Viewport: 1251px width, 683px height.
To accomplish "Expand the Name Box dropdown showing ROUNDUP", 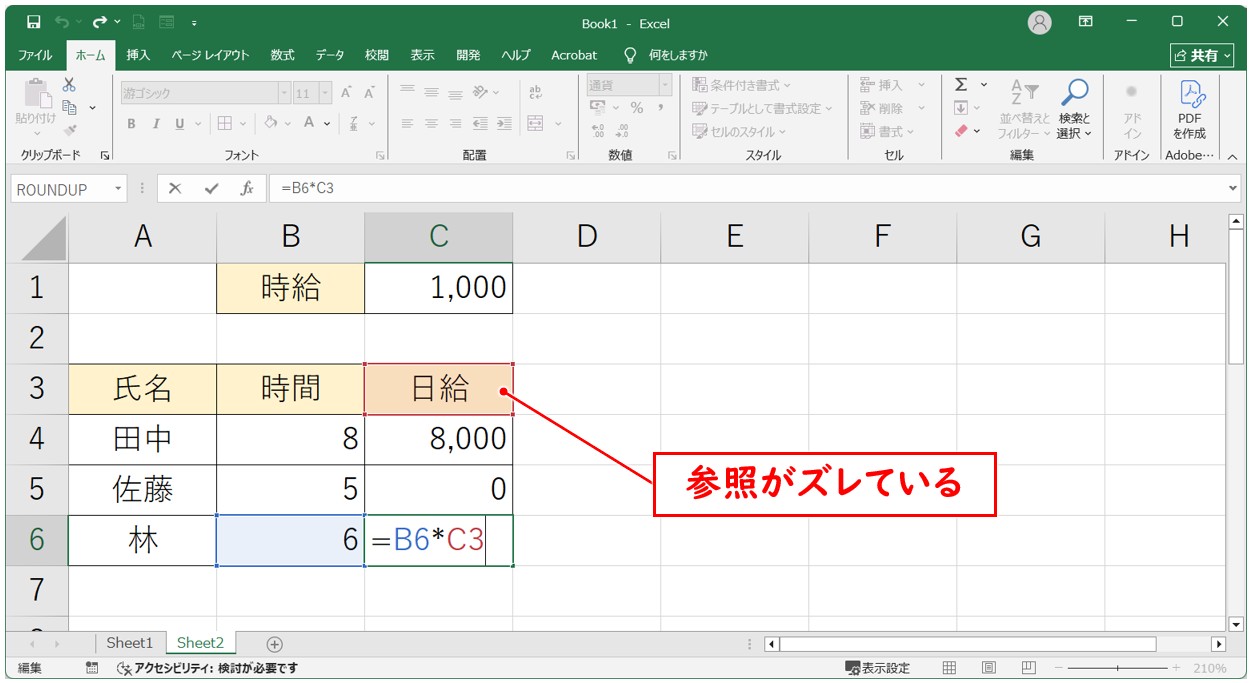I will click(118, 189).
